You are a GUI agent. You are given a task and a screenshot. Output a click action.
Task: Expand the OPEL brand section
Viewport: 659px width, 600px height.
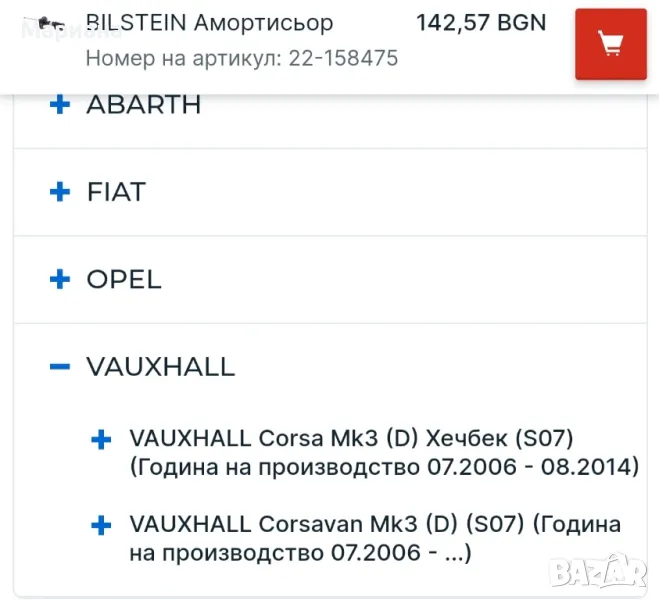point(124,279)
